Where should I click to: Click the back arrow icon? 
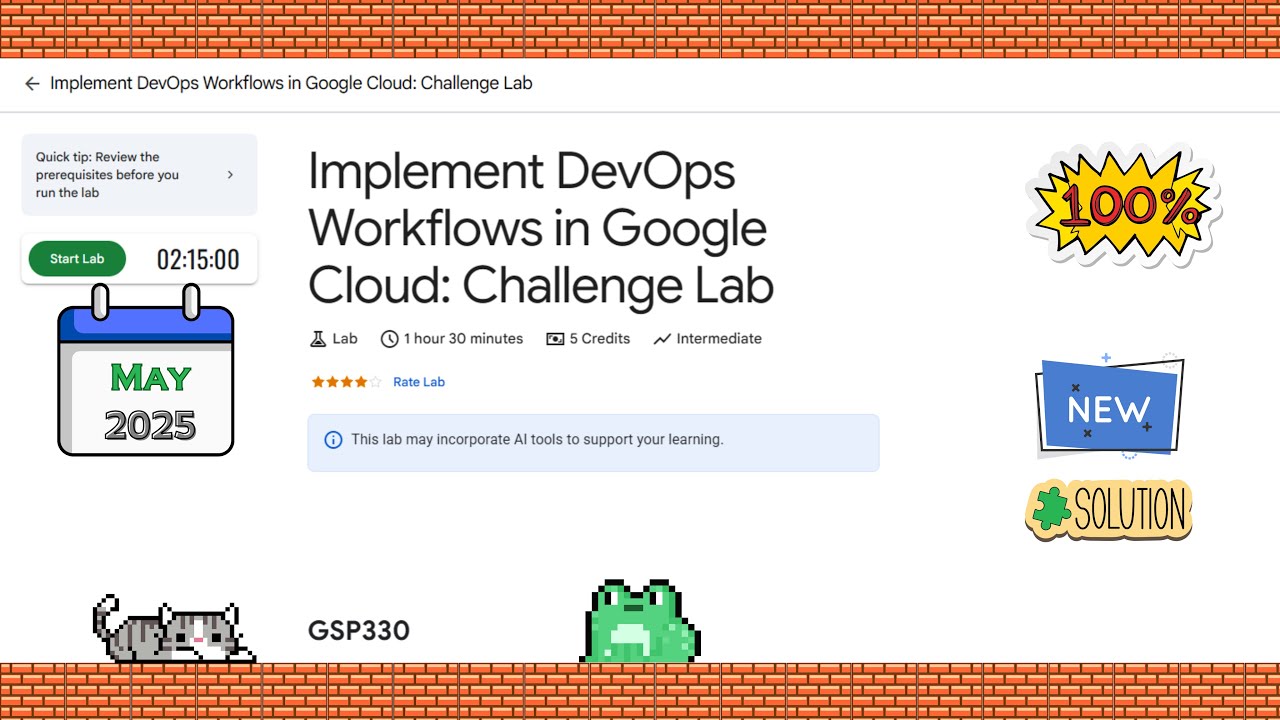(x=32, y=84)
